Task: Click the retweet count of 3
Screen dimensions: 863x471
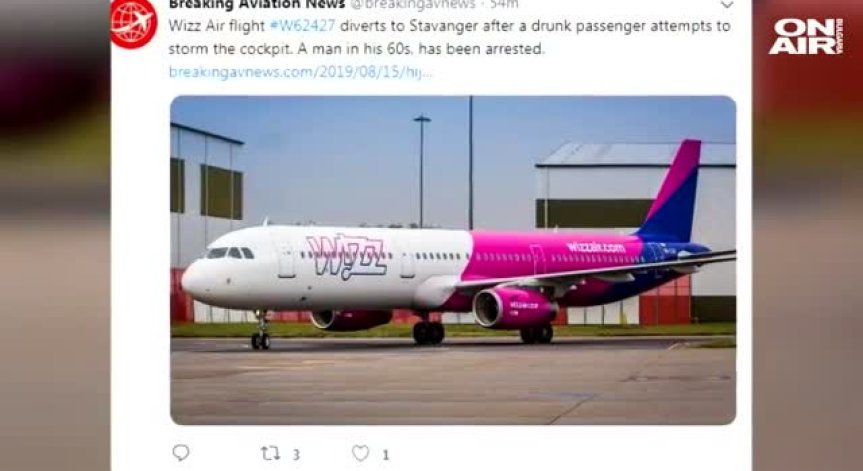Action: 296,455
